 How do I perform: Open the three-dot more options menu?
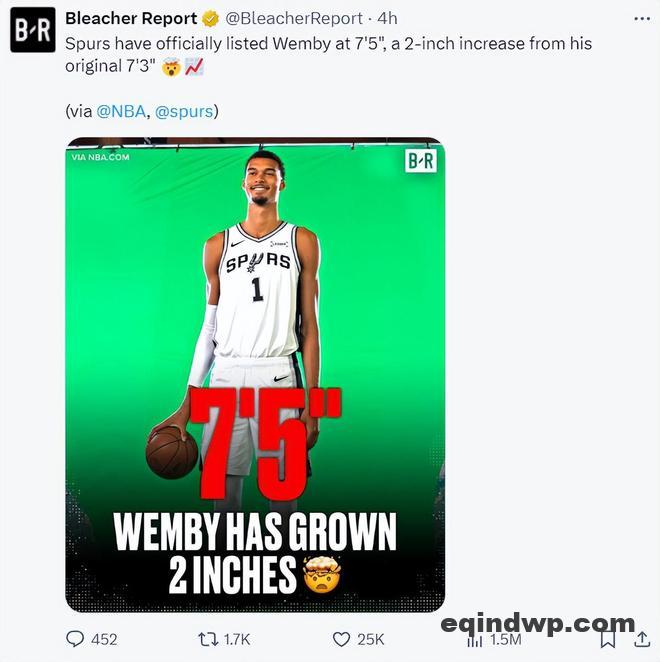[642, 19]
